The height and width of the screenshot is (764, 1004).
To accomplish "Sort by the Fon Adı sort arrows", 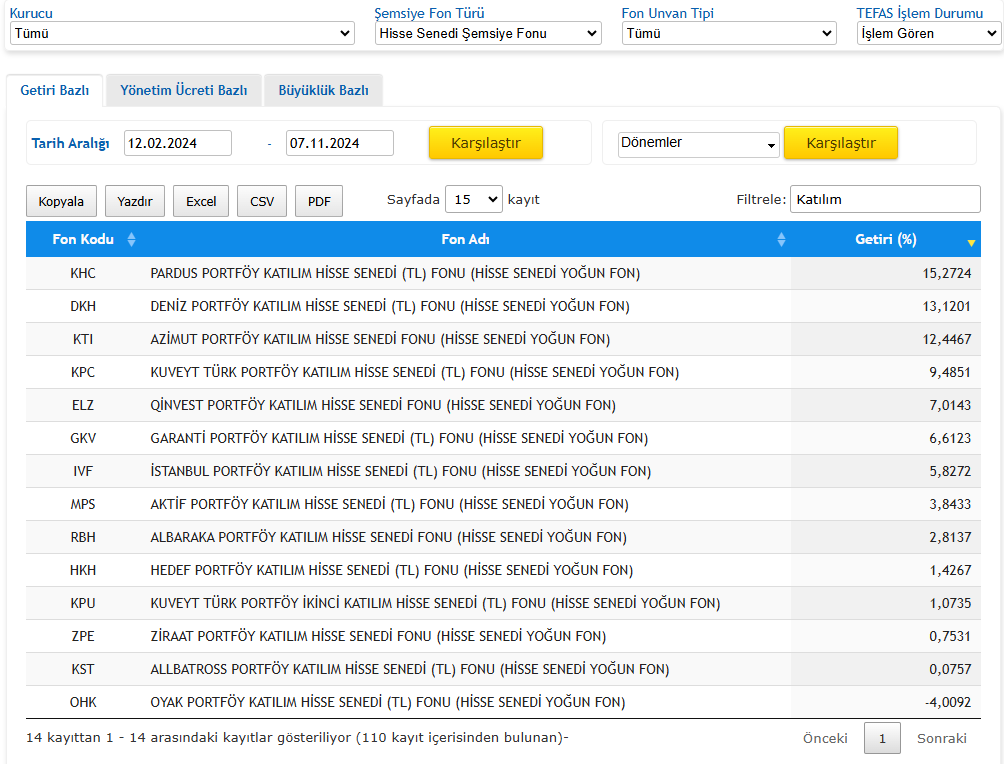I will (781, 240).
